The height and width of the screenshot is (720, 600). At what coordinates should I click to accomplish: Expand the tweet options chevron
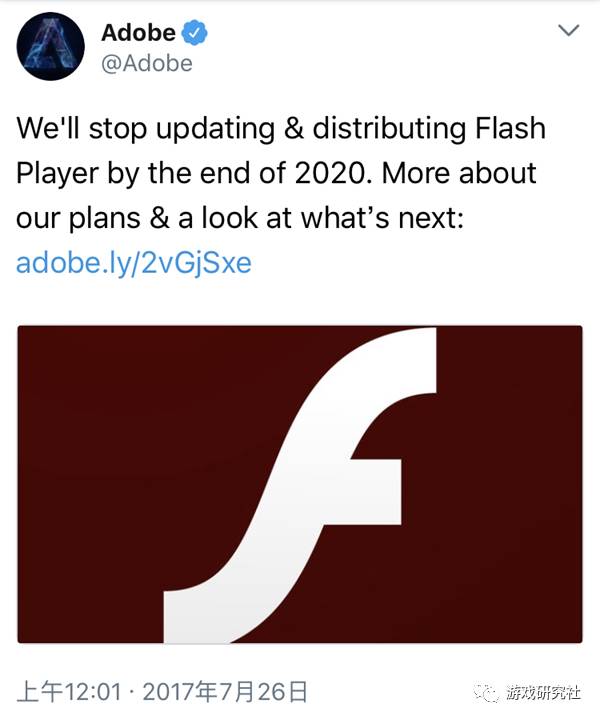coord(567,31)
